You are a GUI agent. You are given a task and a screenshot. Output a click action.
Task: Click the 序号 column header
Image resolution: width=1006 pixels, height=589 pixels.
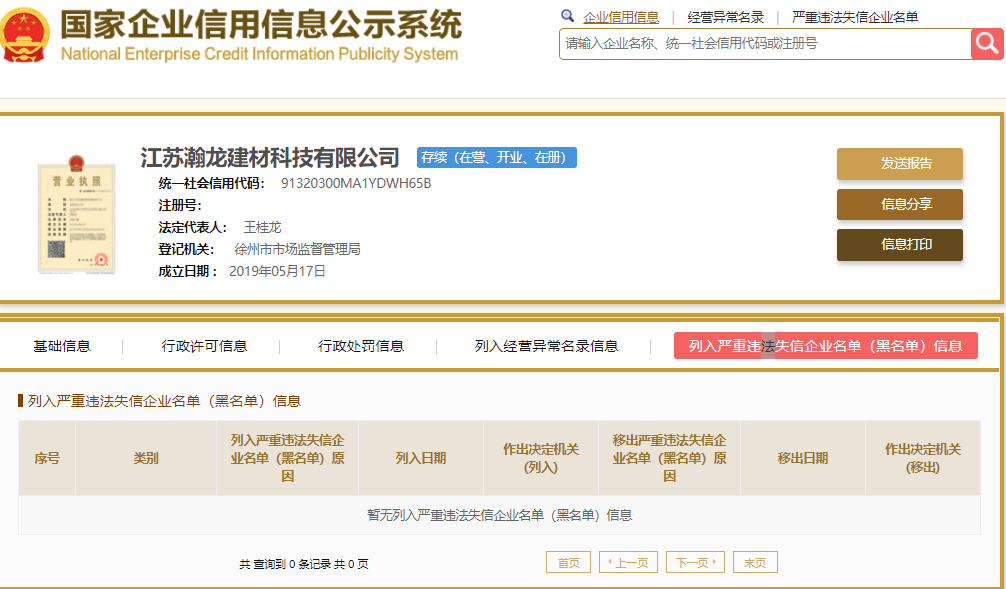[47, 458]
